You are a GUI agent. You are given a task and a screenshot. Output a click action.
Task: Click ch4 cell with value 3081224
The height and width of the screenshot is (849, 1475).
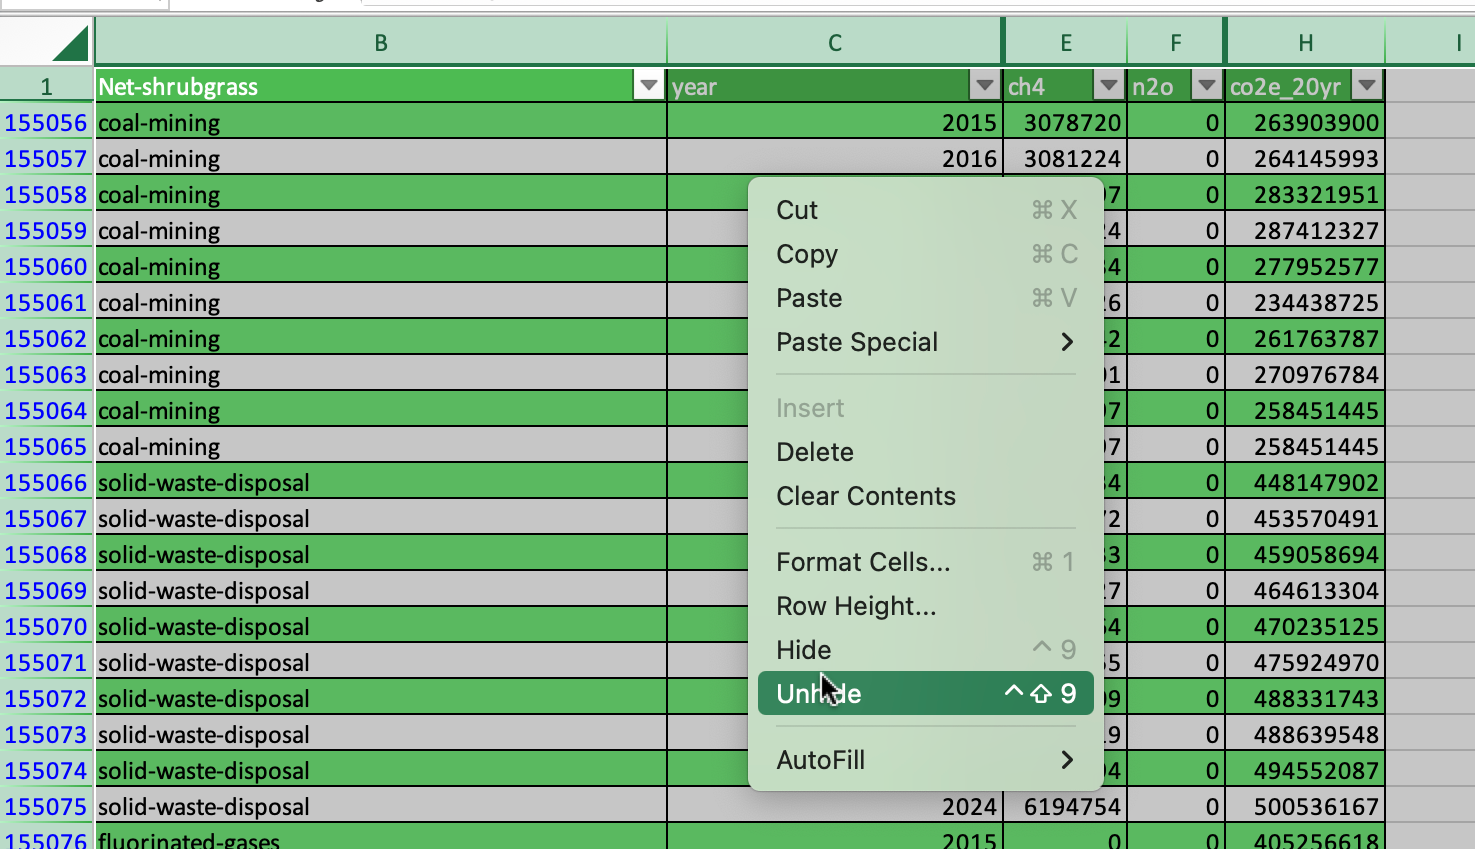pyautogui.click(x=1065, y=159)
